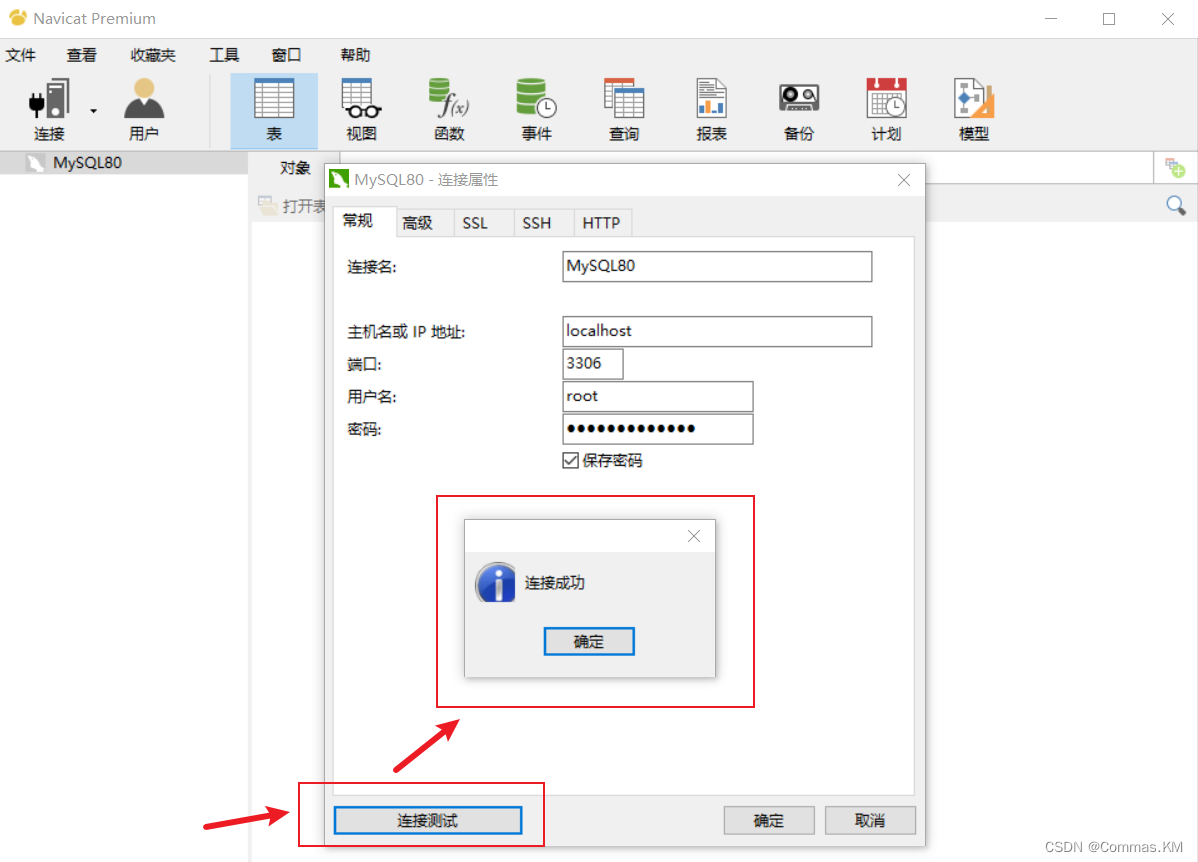Close the connection success message box
The height and width of the screenshot is (862, 1198).
point(694,536)
